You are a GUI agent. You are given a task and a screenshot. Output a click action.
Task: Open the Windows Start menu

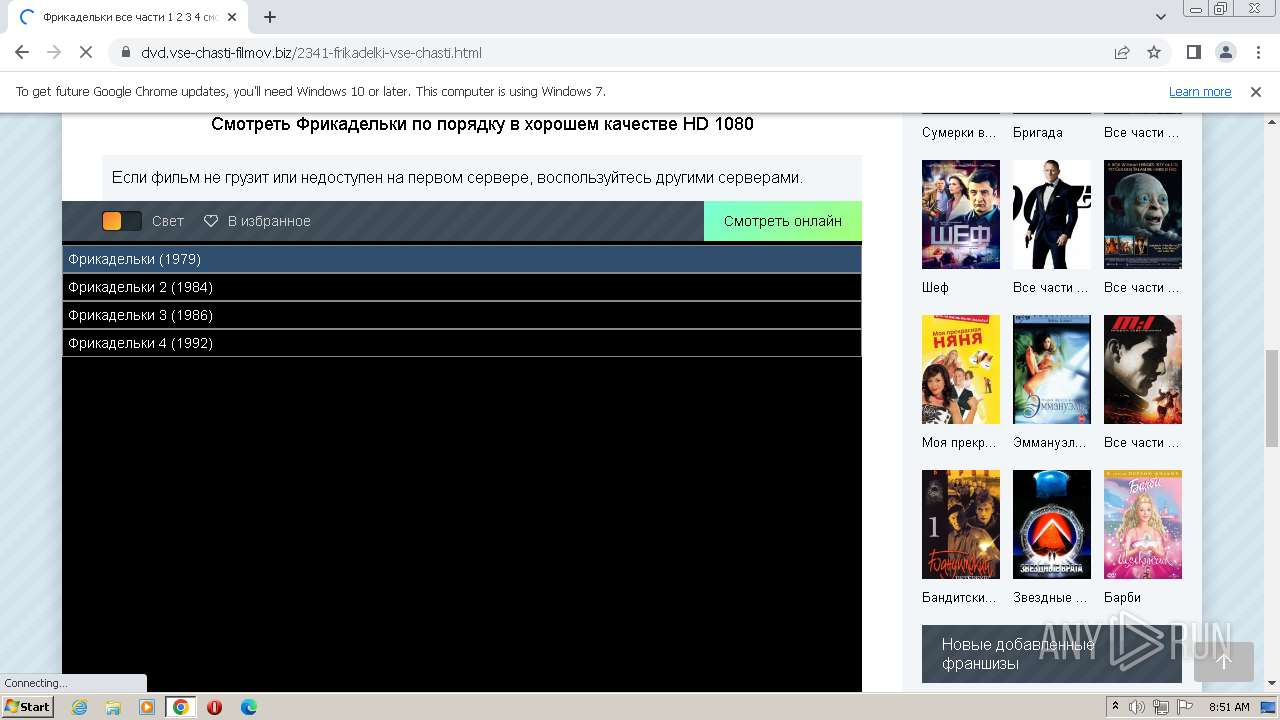click(x=28, y=707)
